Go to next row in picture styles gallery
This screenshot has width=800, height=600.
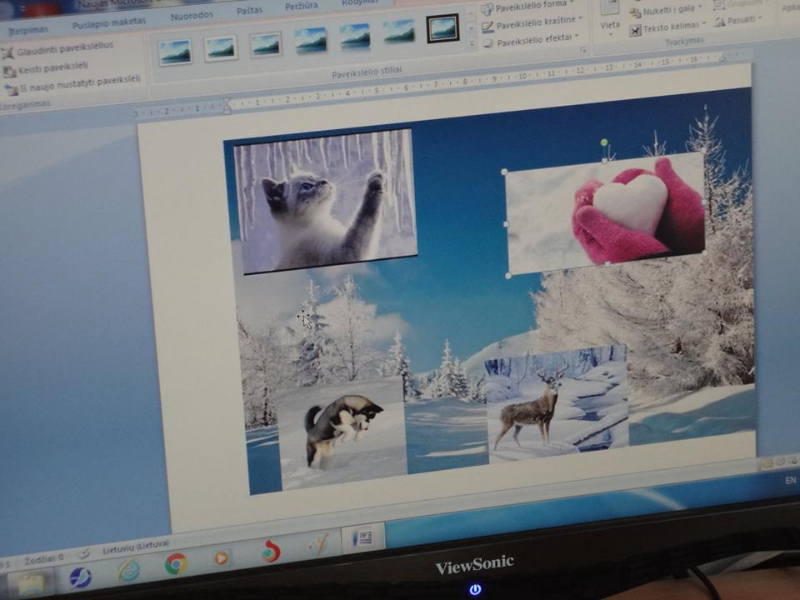tap(472, 30)
